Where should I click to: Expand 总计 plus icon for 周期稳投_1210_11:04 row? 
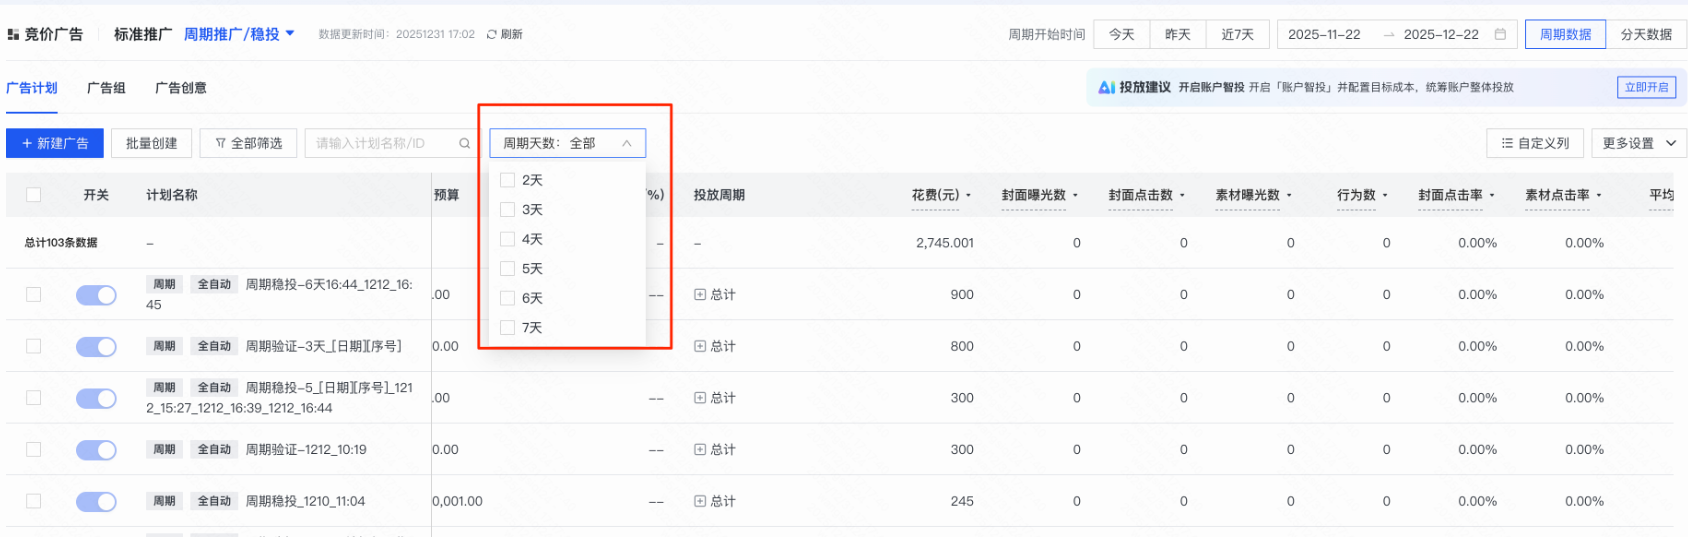coord(700,501)
